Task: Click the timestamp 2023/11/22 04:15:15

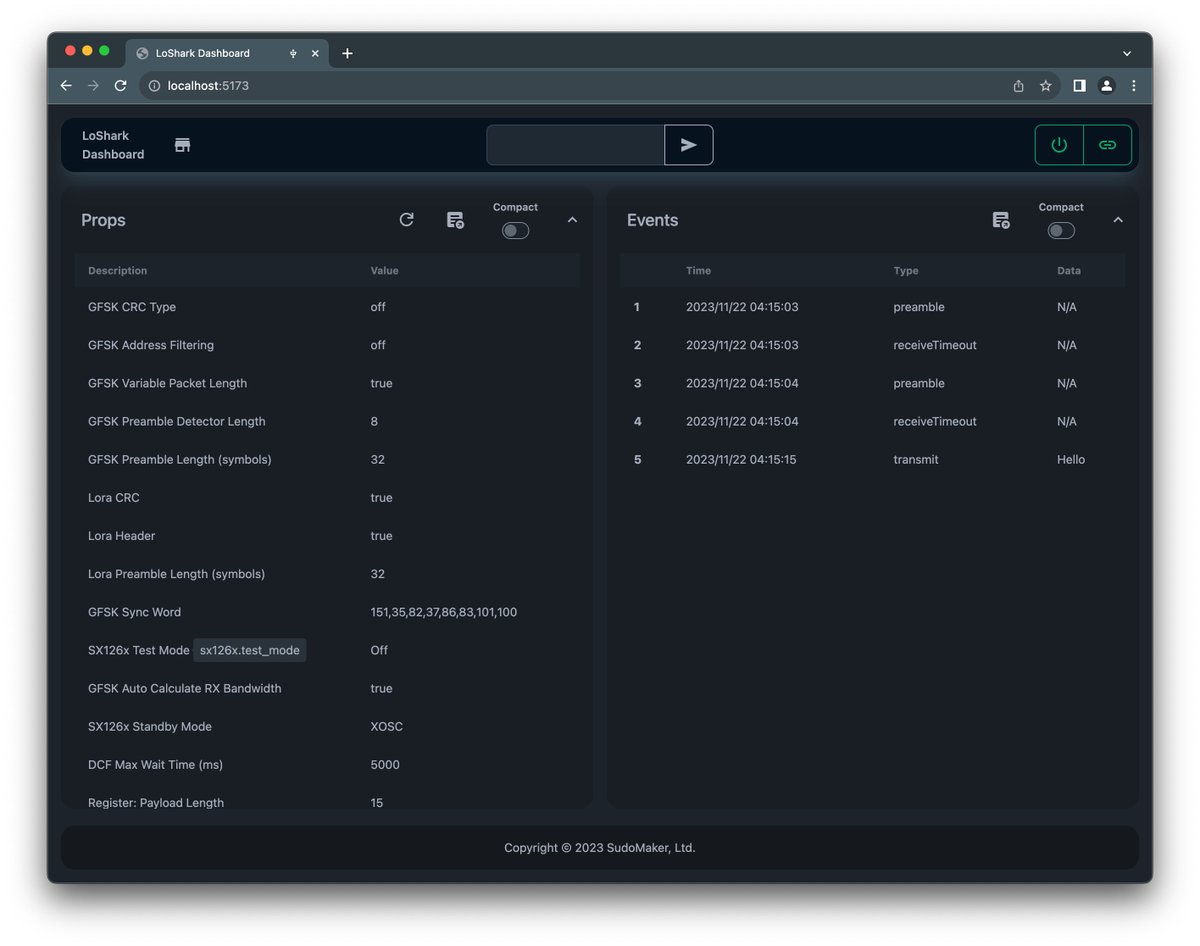Action: point(741,460)
